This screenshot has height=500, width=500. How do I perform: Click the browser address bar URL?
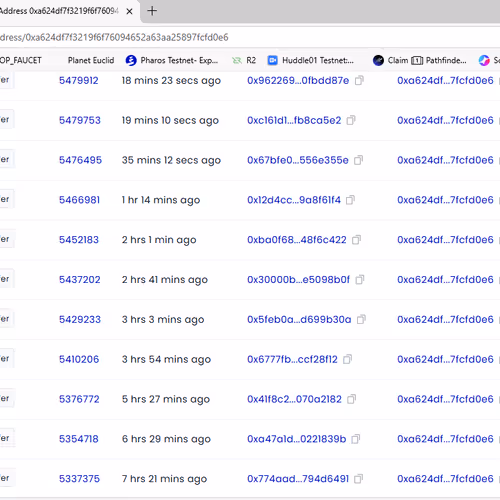point(114,37)
